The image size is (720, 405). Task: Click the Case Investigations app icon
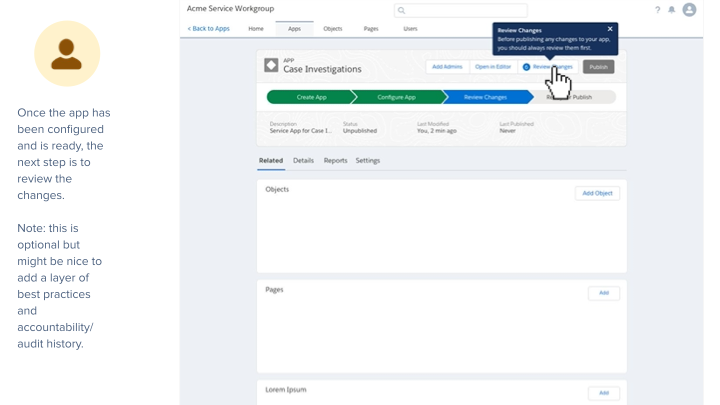[271, 65]
